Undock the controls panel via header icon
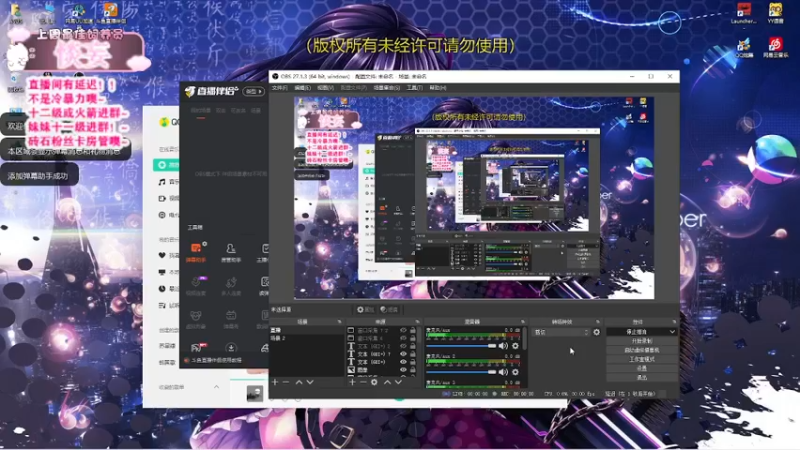This screenshot has height=450, width=800. pyautogui.click(x=674, y=322)
